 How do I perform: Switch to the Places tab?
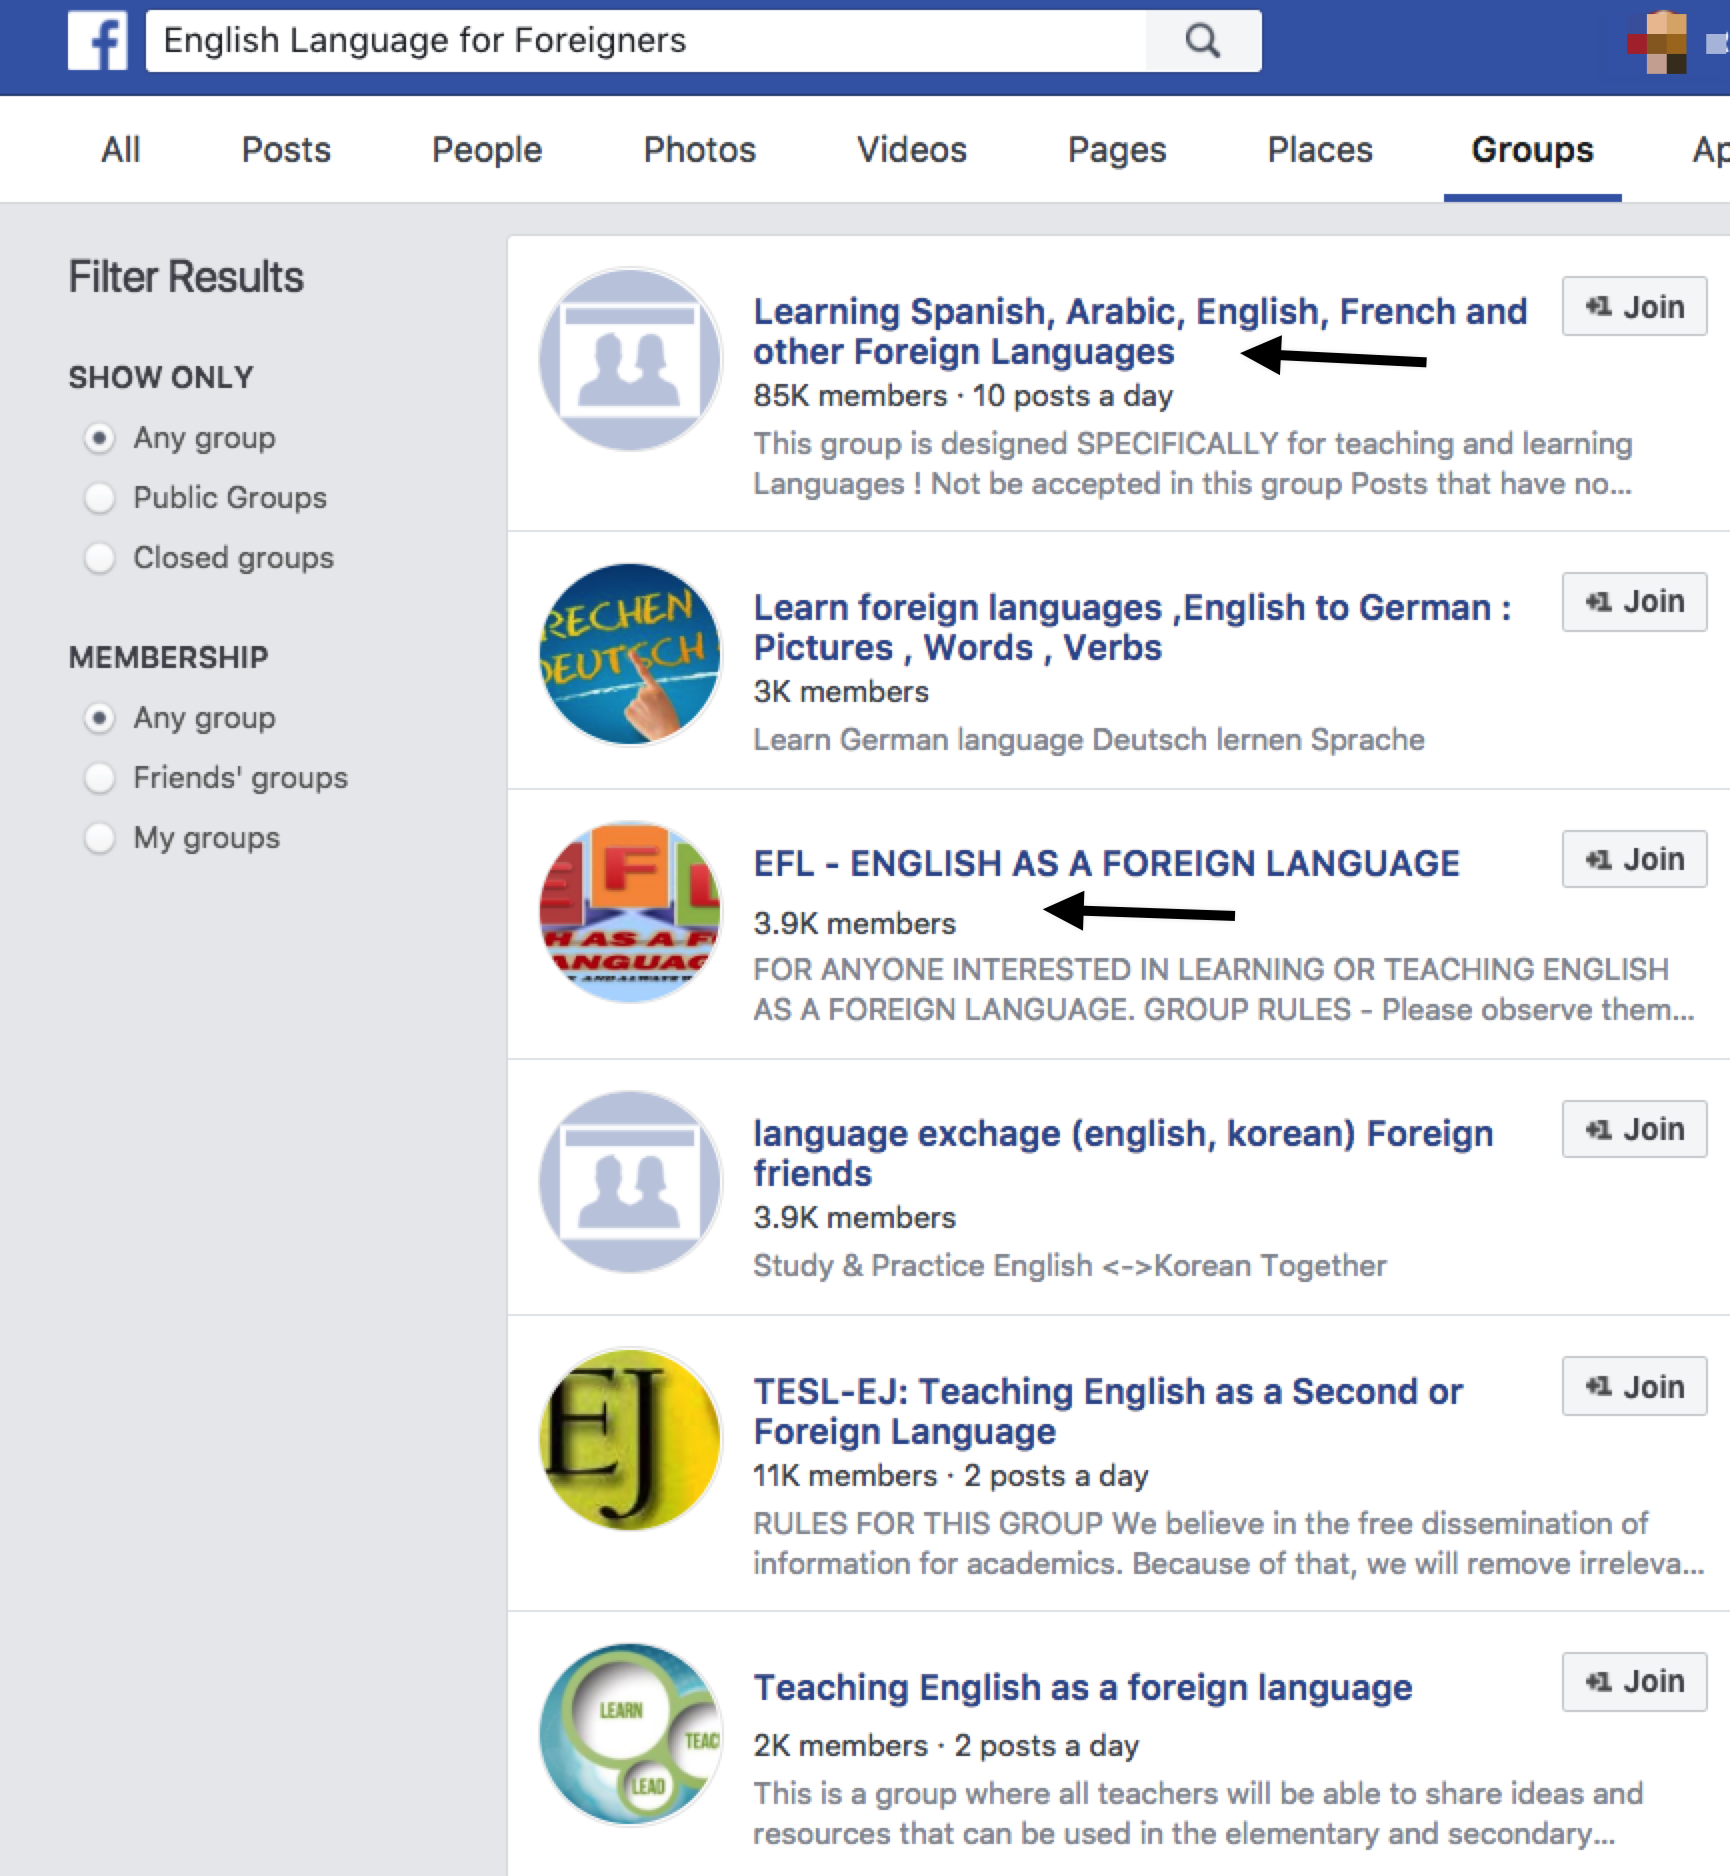click(1320, 150)
